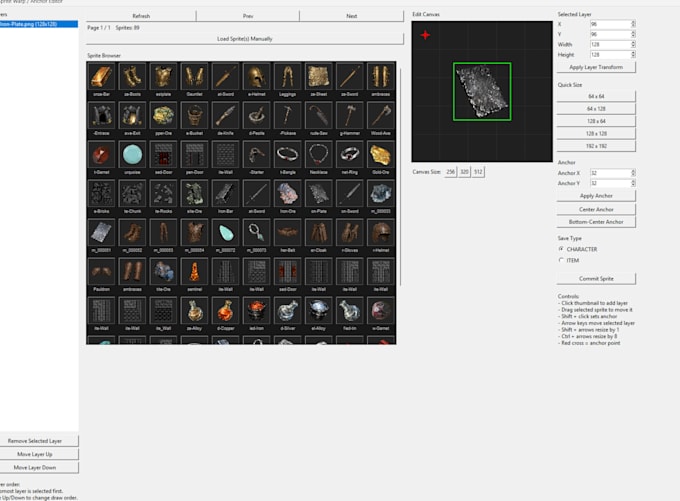Choose the mortar and pestle sprite
Image resolution: width=680 pixels, height=501 pixels.
pyautogui.click(x=257, y=115)
